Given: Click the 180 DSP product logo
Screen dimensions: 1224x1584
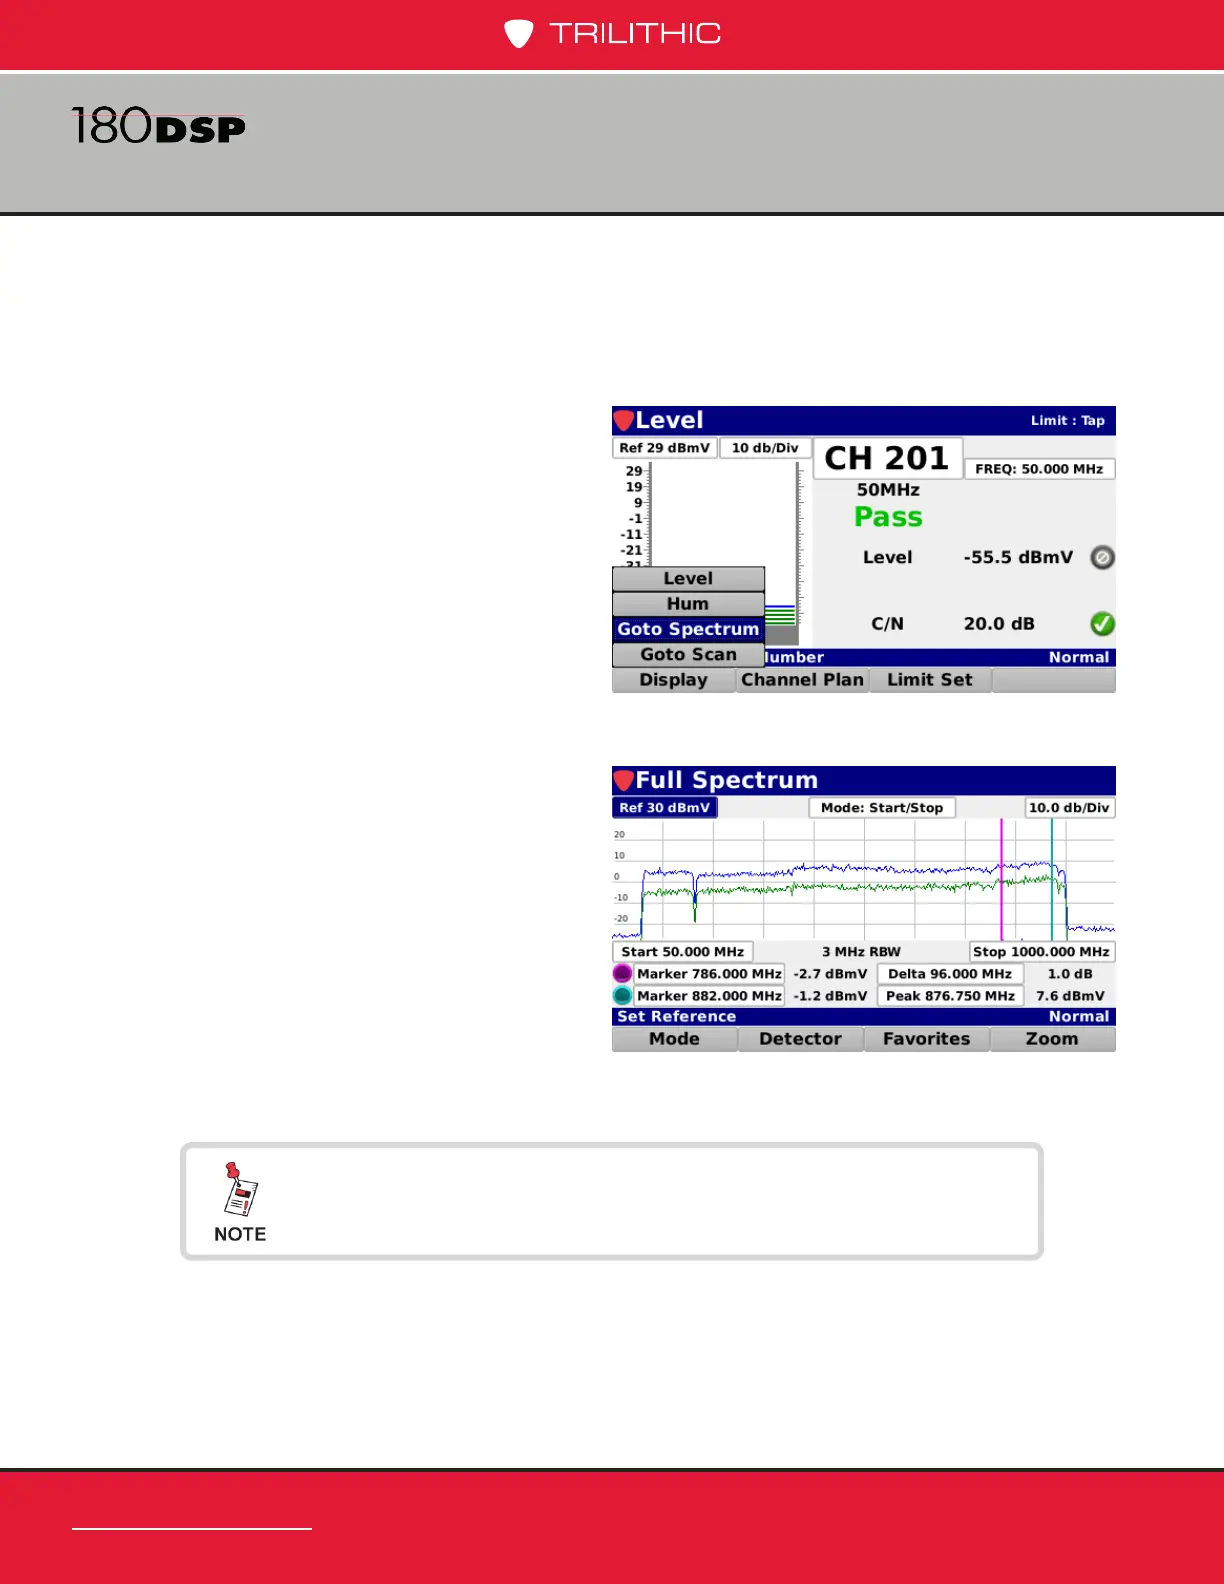Looking at the screenshot, I should tap(159, 127).
